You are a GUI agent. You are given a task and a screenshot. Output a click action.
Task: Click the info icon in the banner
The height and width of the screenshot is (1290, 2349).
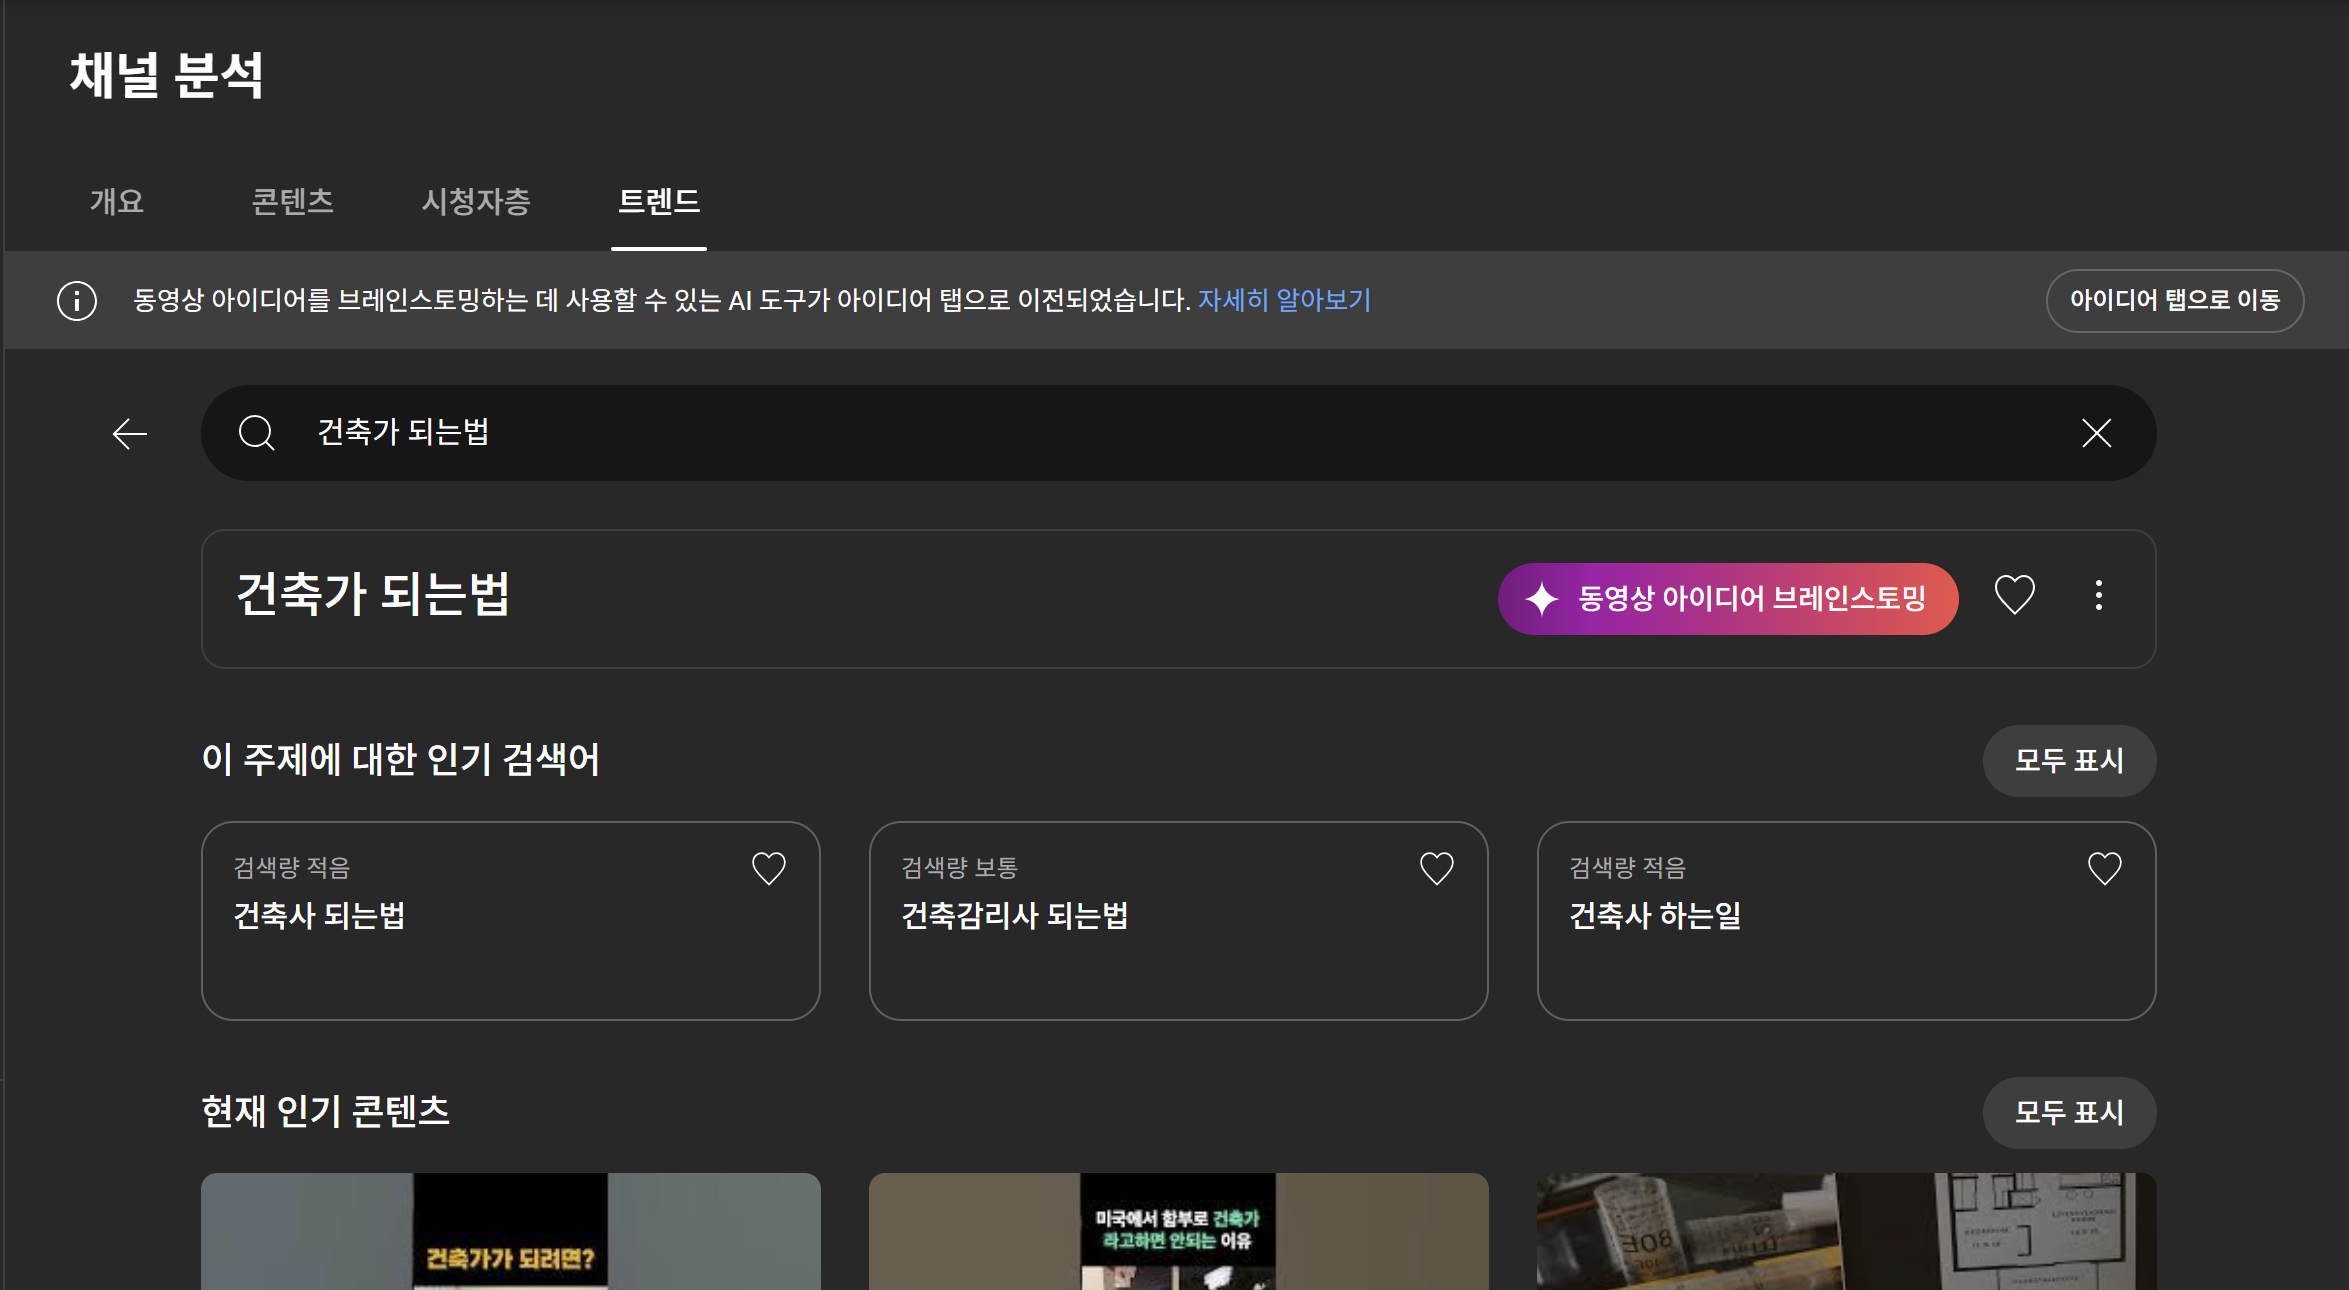[77, 300]
